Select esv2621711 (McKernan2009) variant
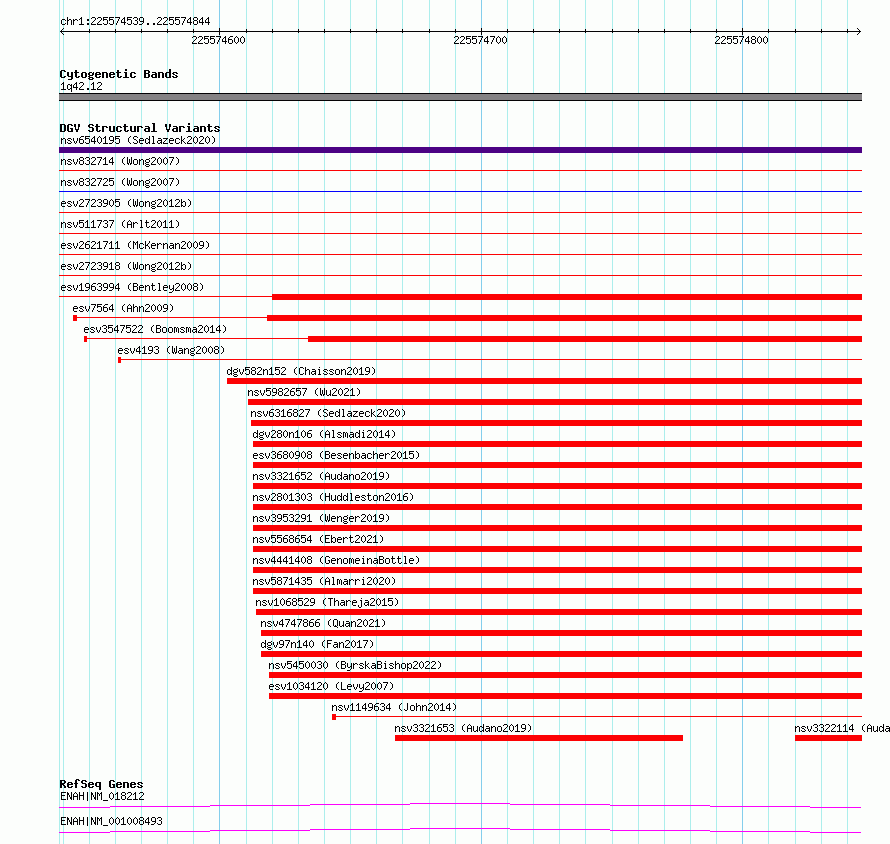 click(x=135, y=245)
